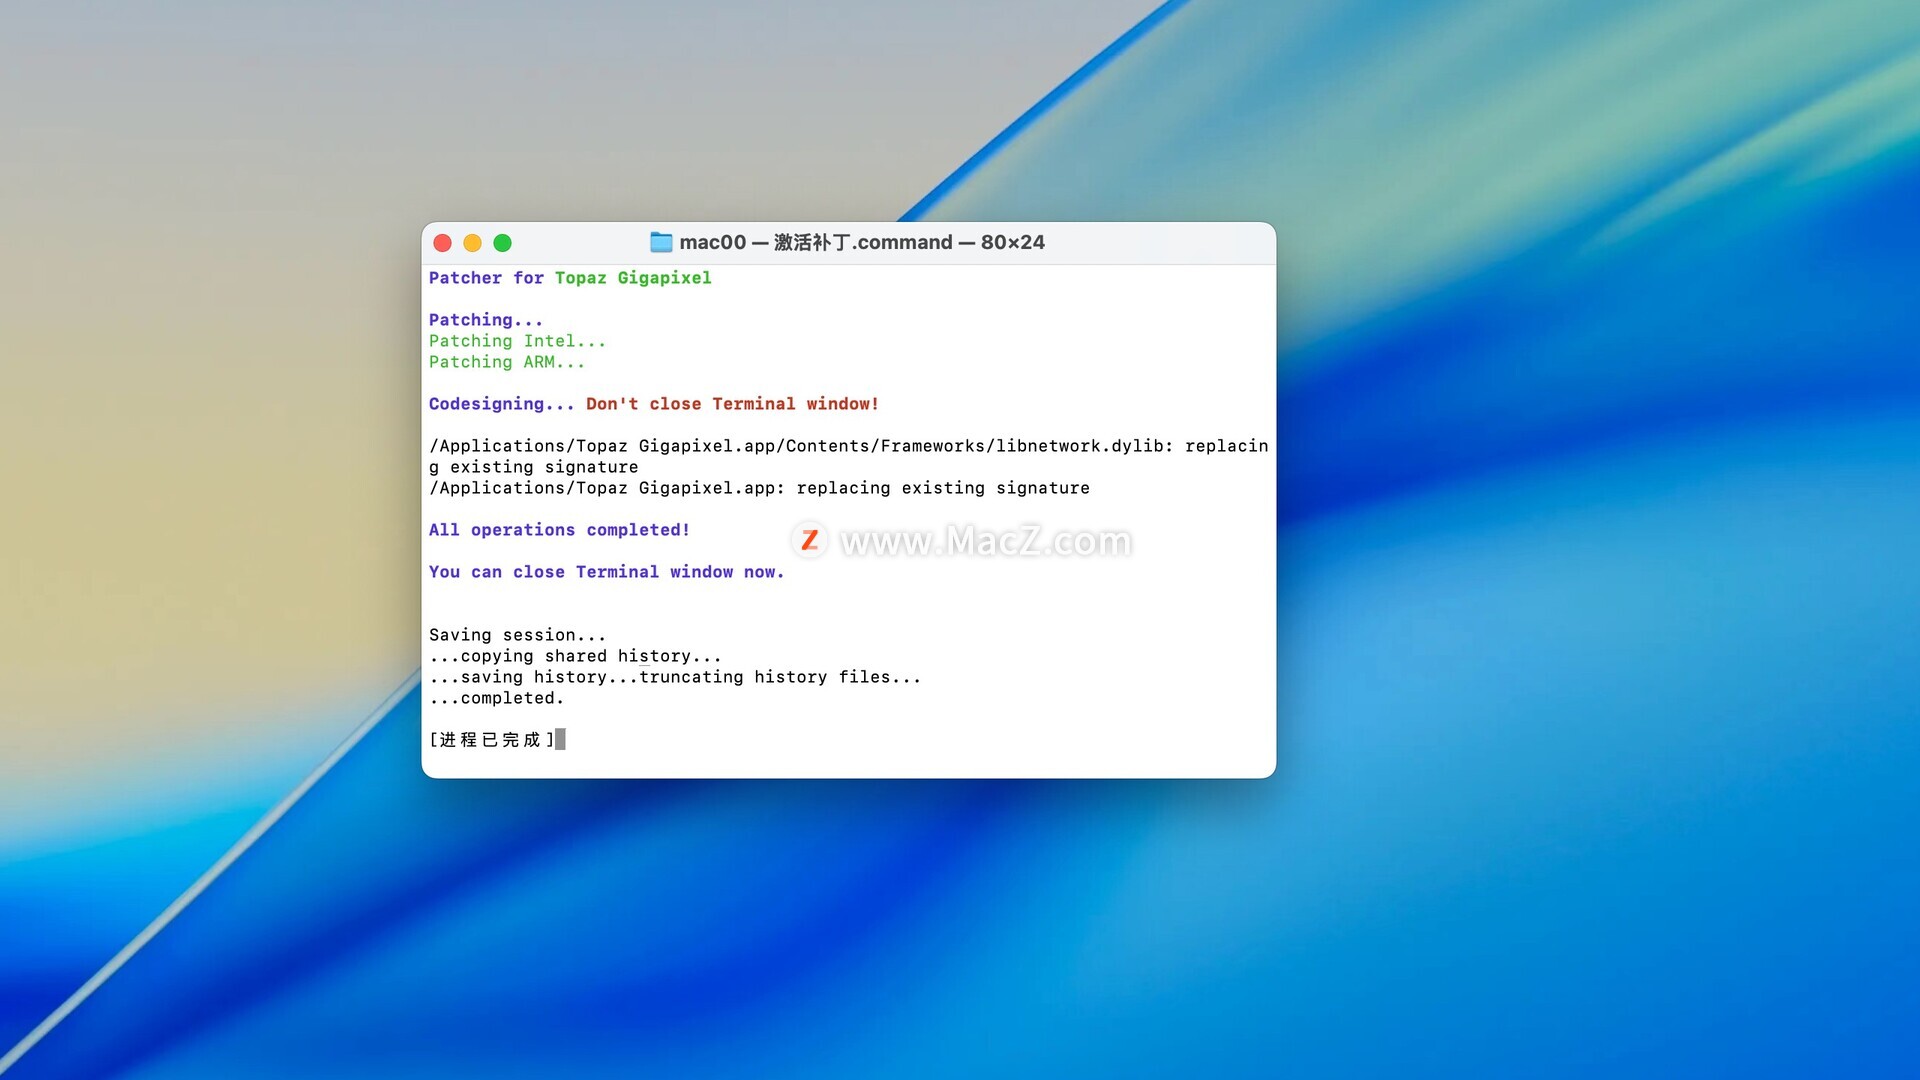Zoom the Terminal window with green button
Image resolution: width=1920 pixels, height=1080 pixels.
(x=502, y=243)
